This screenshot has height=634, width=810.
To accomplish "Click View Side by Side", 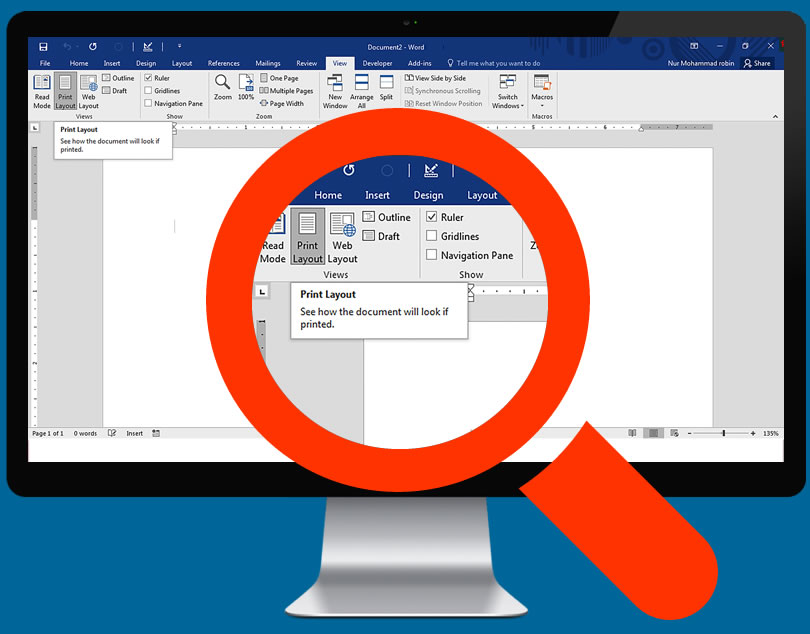I will tap(435, 78).
